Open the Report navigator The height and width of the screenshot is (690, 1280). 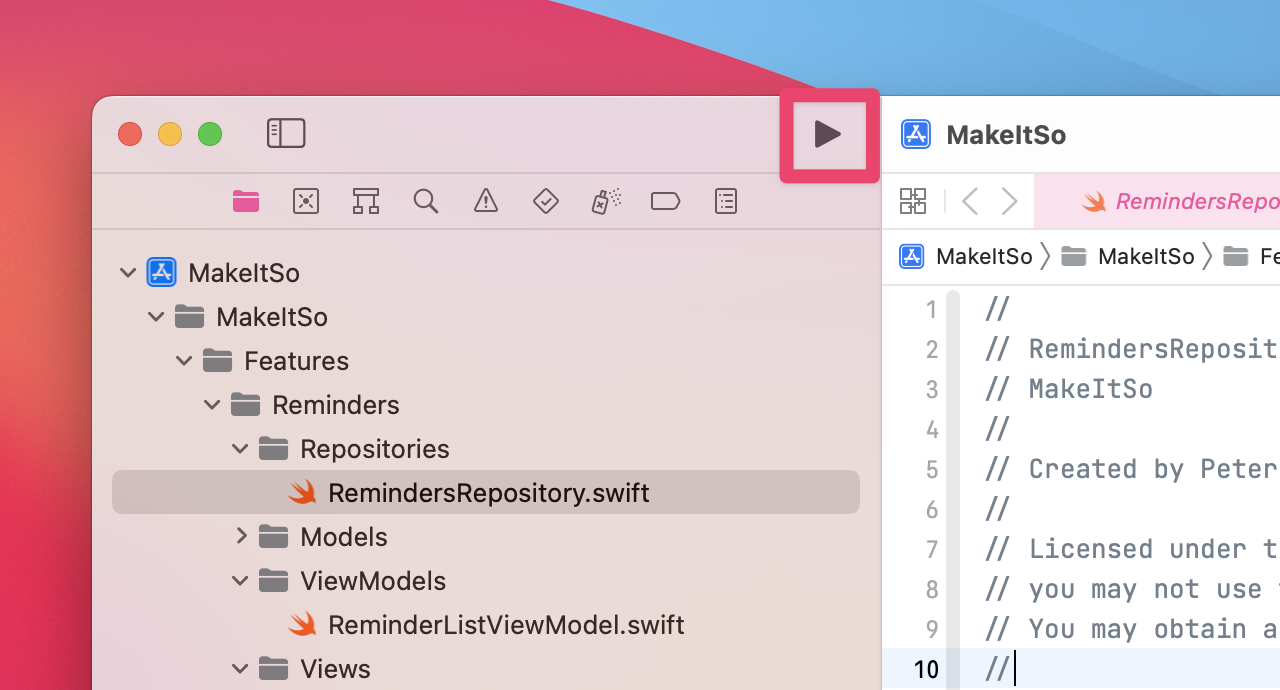726,201
